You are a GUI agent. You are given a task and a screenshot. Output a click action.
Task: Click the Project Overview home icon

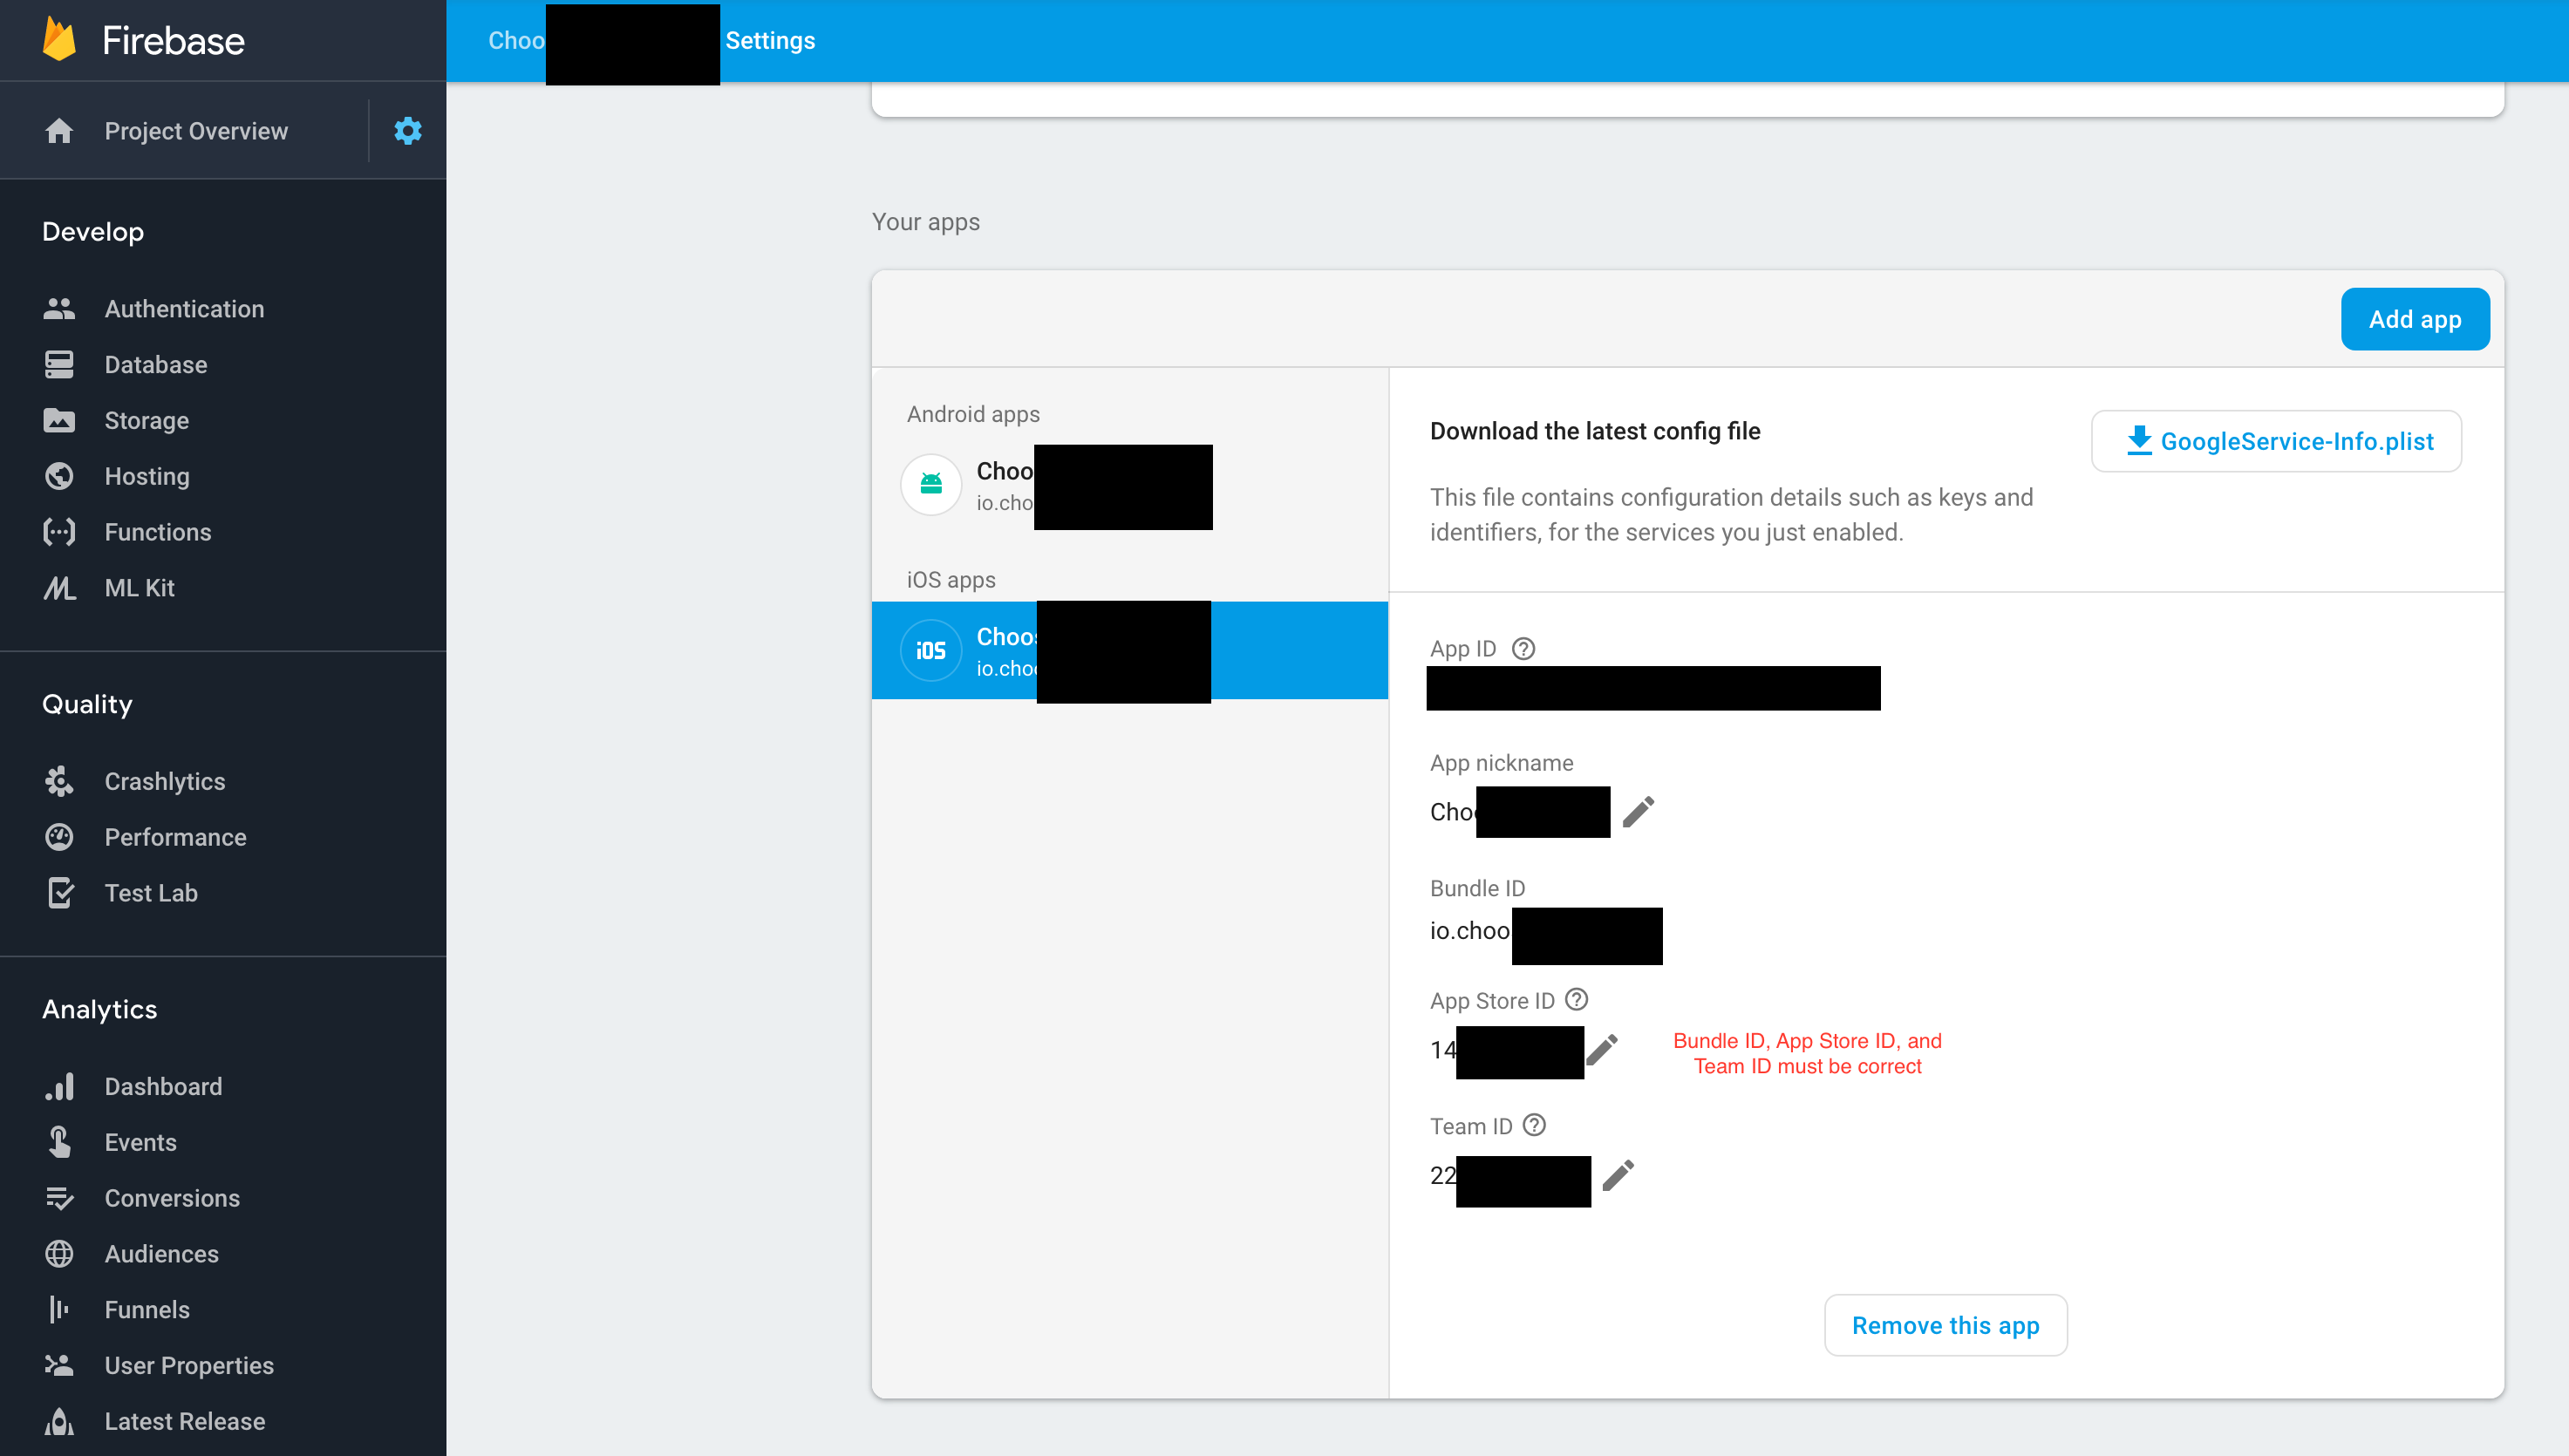(x=59, y=130)
